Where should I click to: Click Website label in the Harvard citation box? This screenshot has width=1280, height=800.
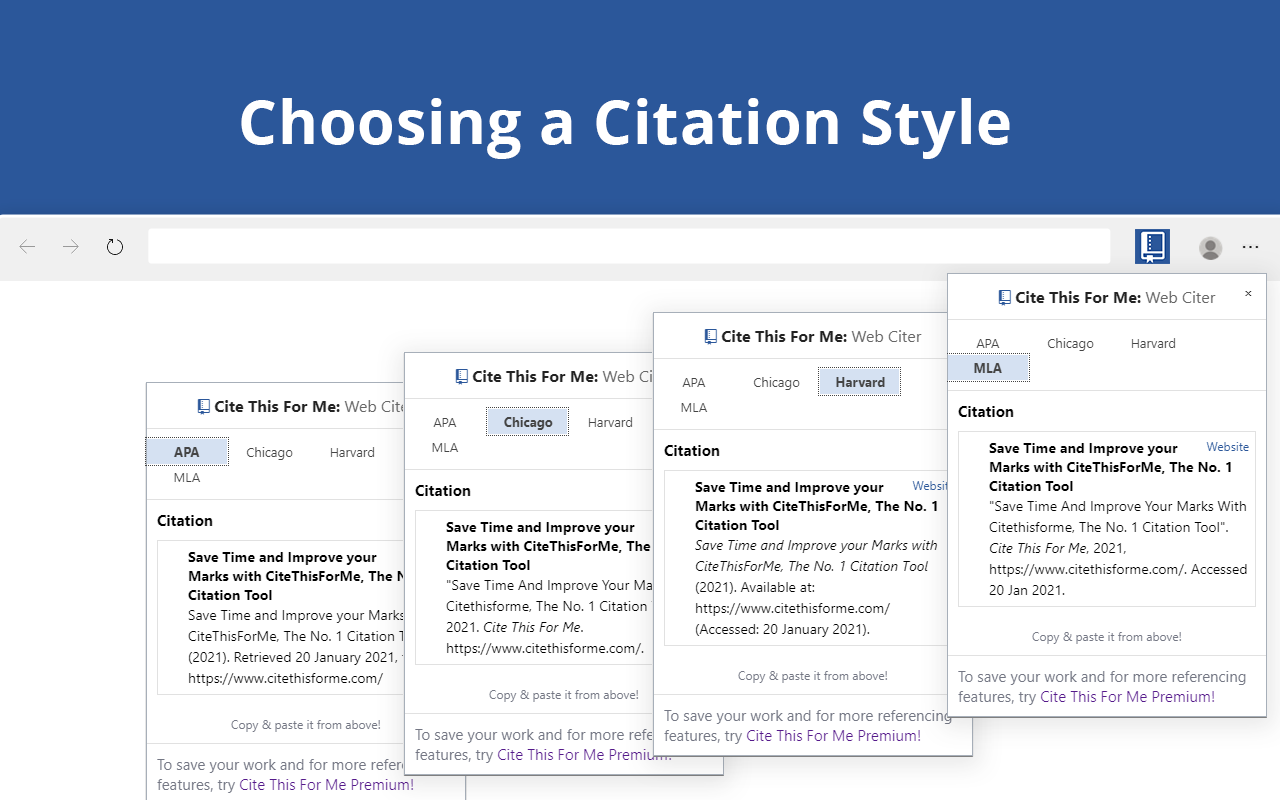pyautogui.click(x=930, y=486)
